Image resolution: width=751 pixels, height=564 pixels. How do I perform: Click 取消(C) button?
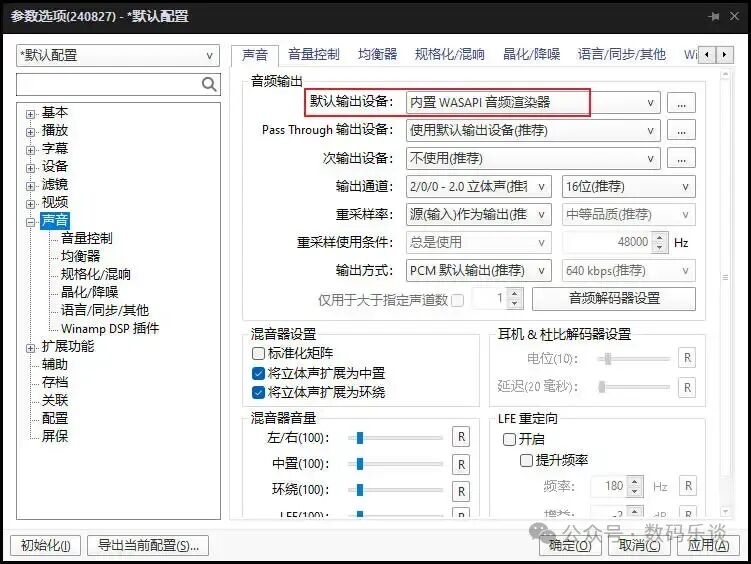pyautogui.click(x=639, y=545)
